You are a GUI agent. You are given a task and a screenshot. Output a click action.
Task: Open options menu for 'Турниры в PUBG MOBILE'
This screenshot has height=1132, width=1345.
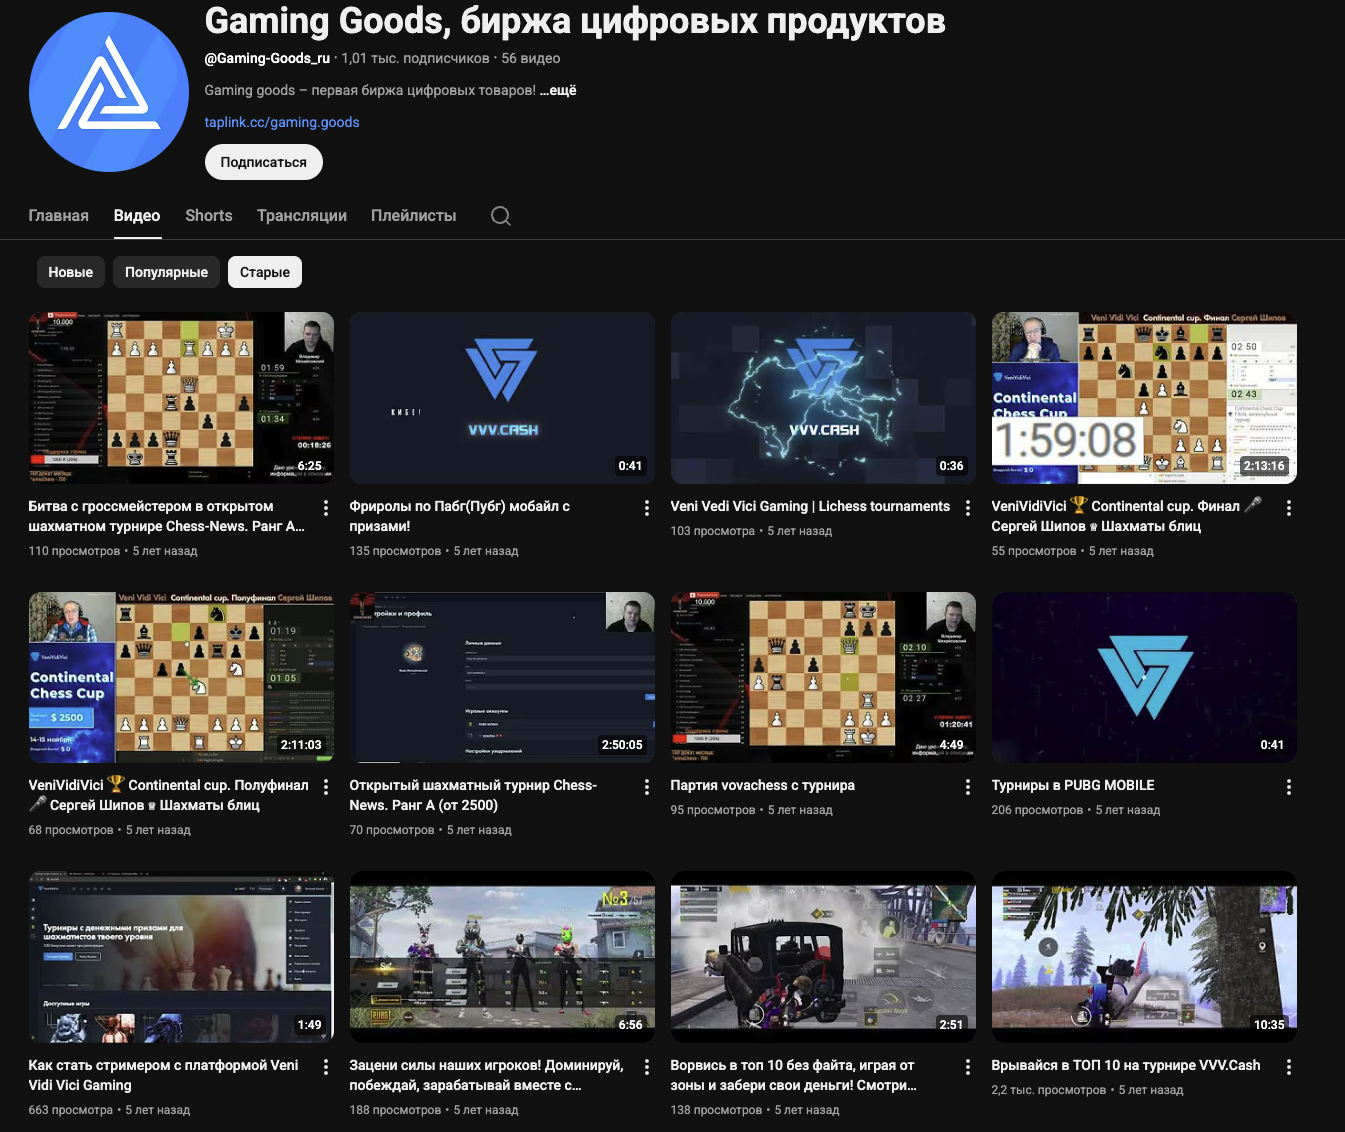tap(1289, 787)
